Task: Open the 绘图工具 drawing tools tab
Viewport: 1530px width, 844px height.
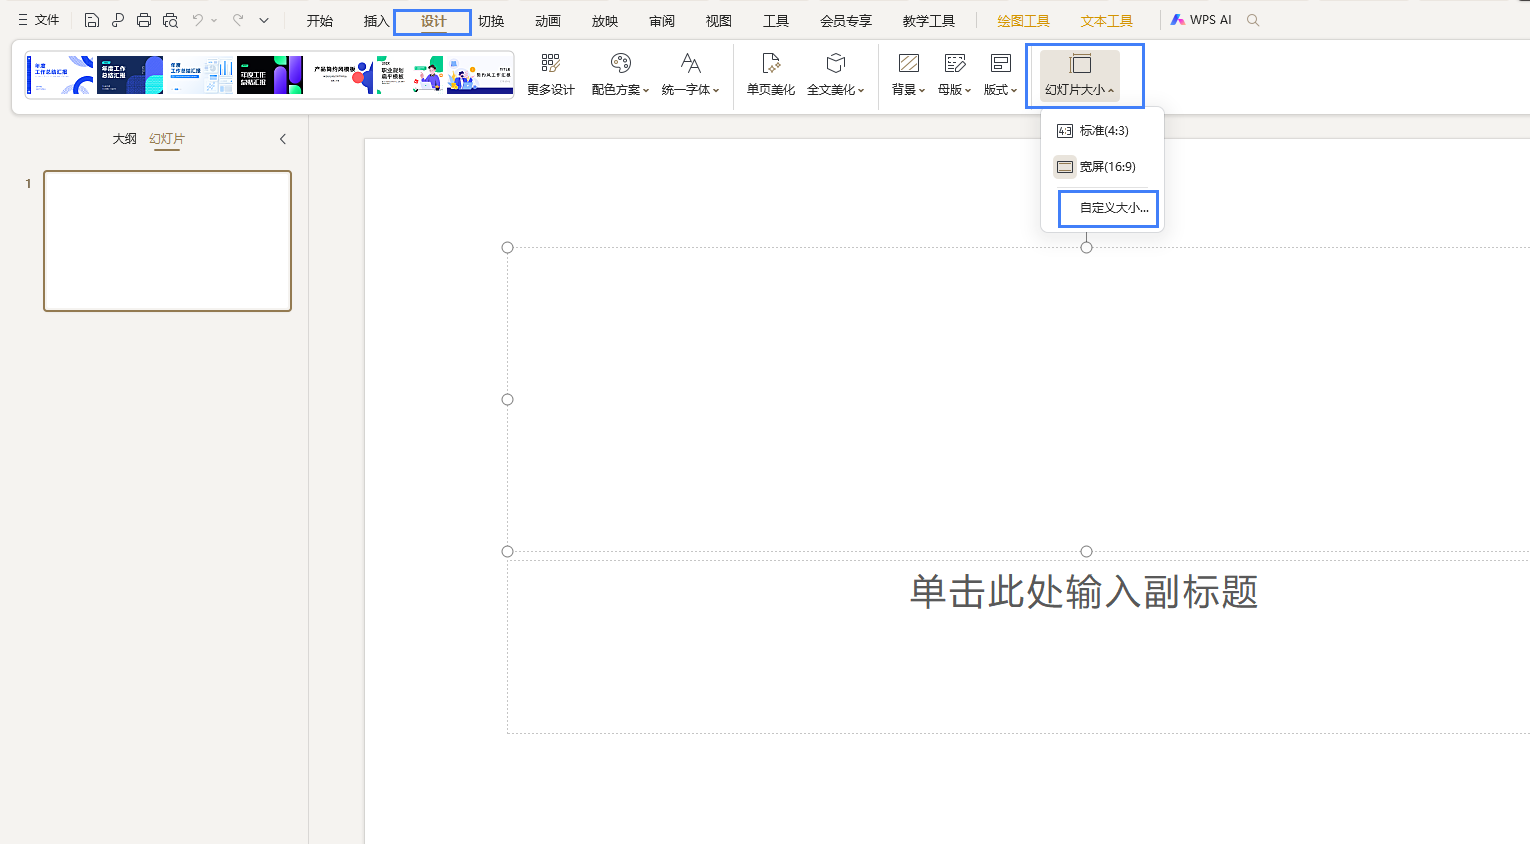Action: [1023, 21]
